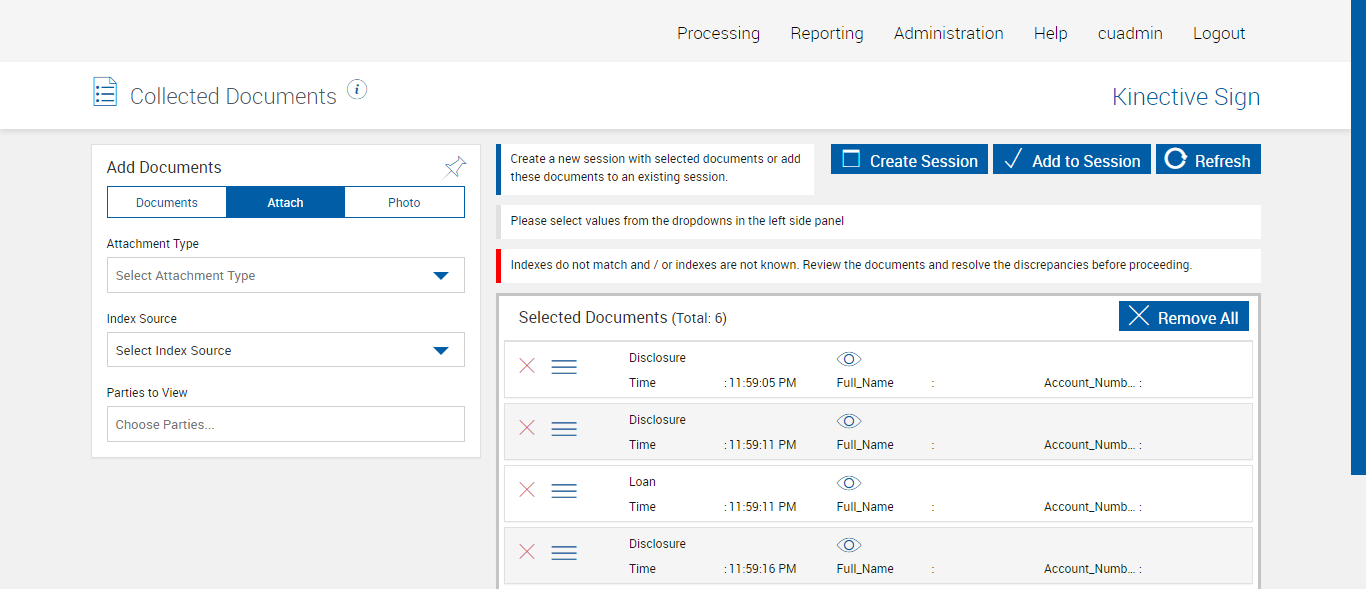Click drag handle on 11:59:16 PM Disclosure

point(564,553)
